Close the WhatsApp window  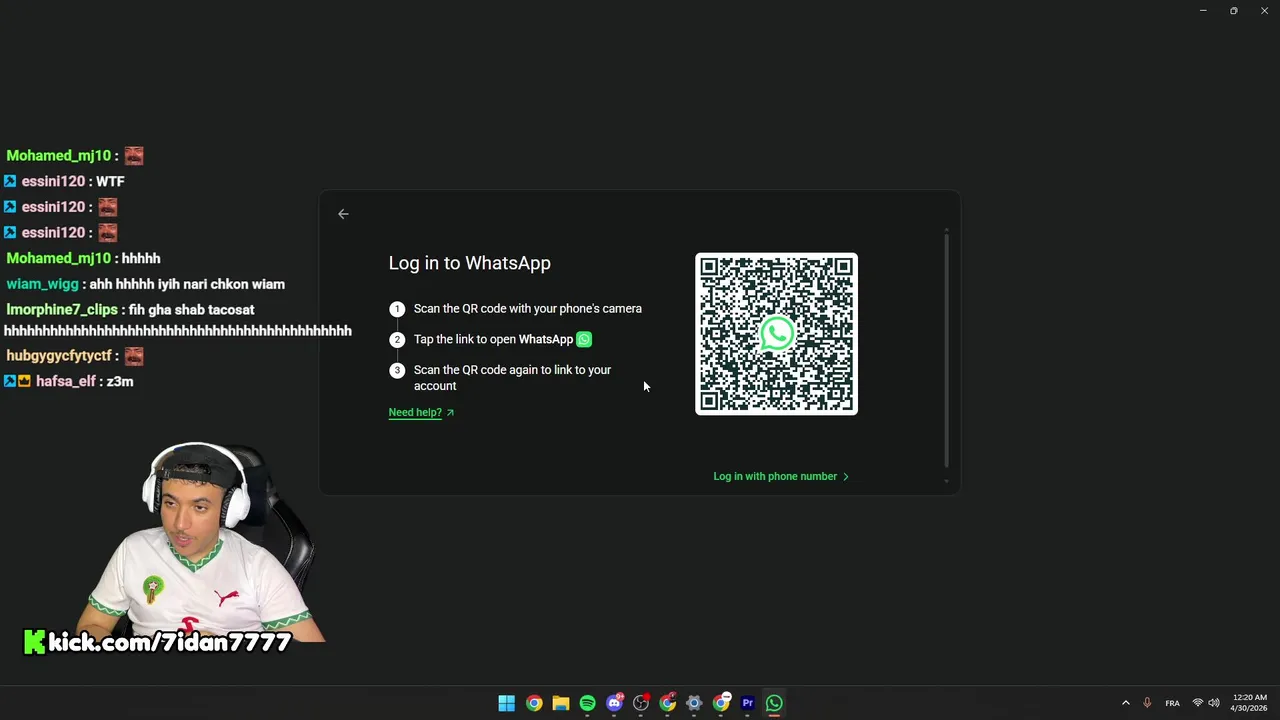pyautogui.click(x=1264, y=11)
